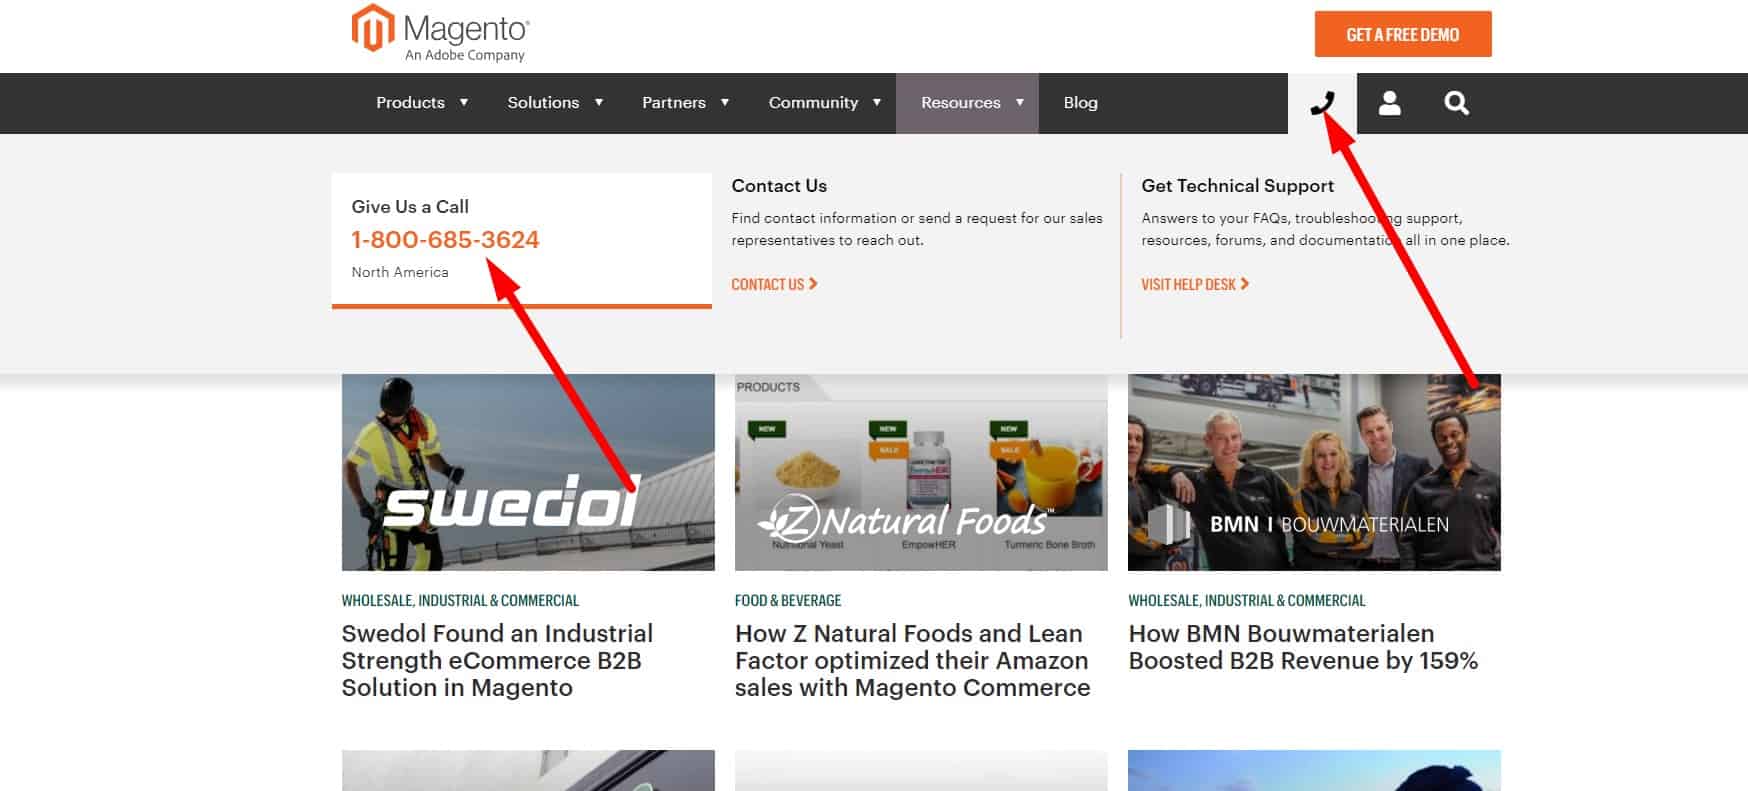
Task: Expand the Solutions dropdown arrow
Action: pos(599,103)
